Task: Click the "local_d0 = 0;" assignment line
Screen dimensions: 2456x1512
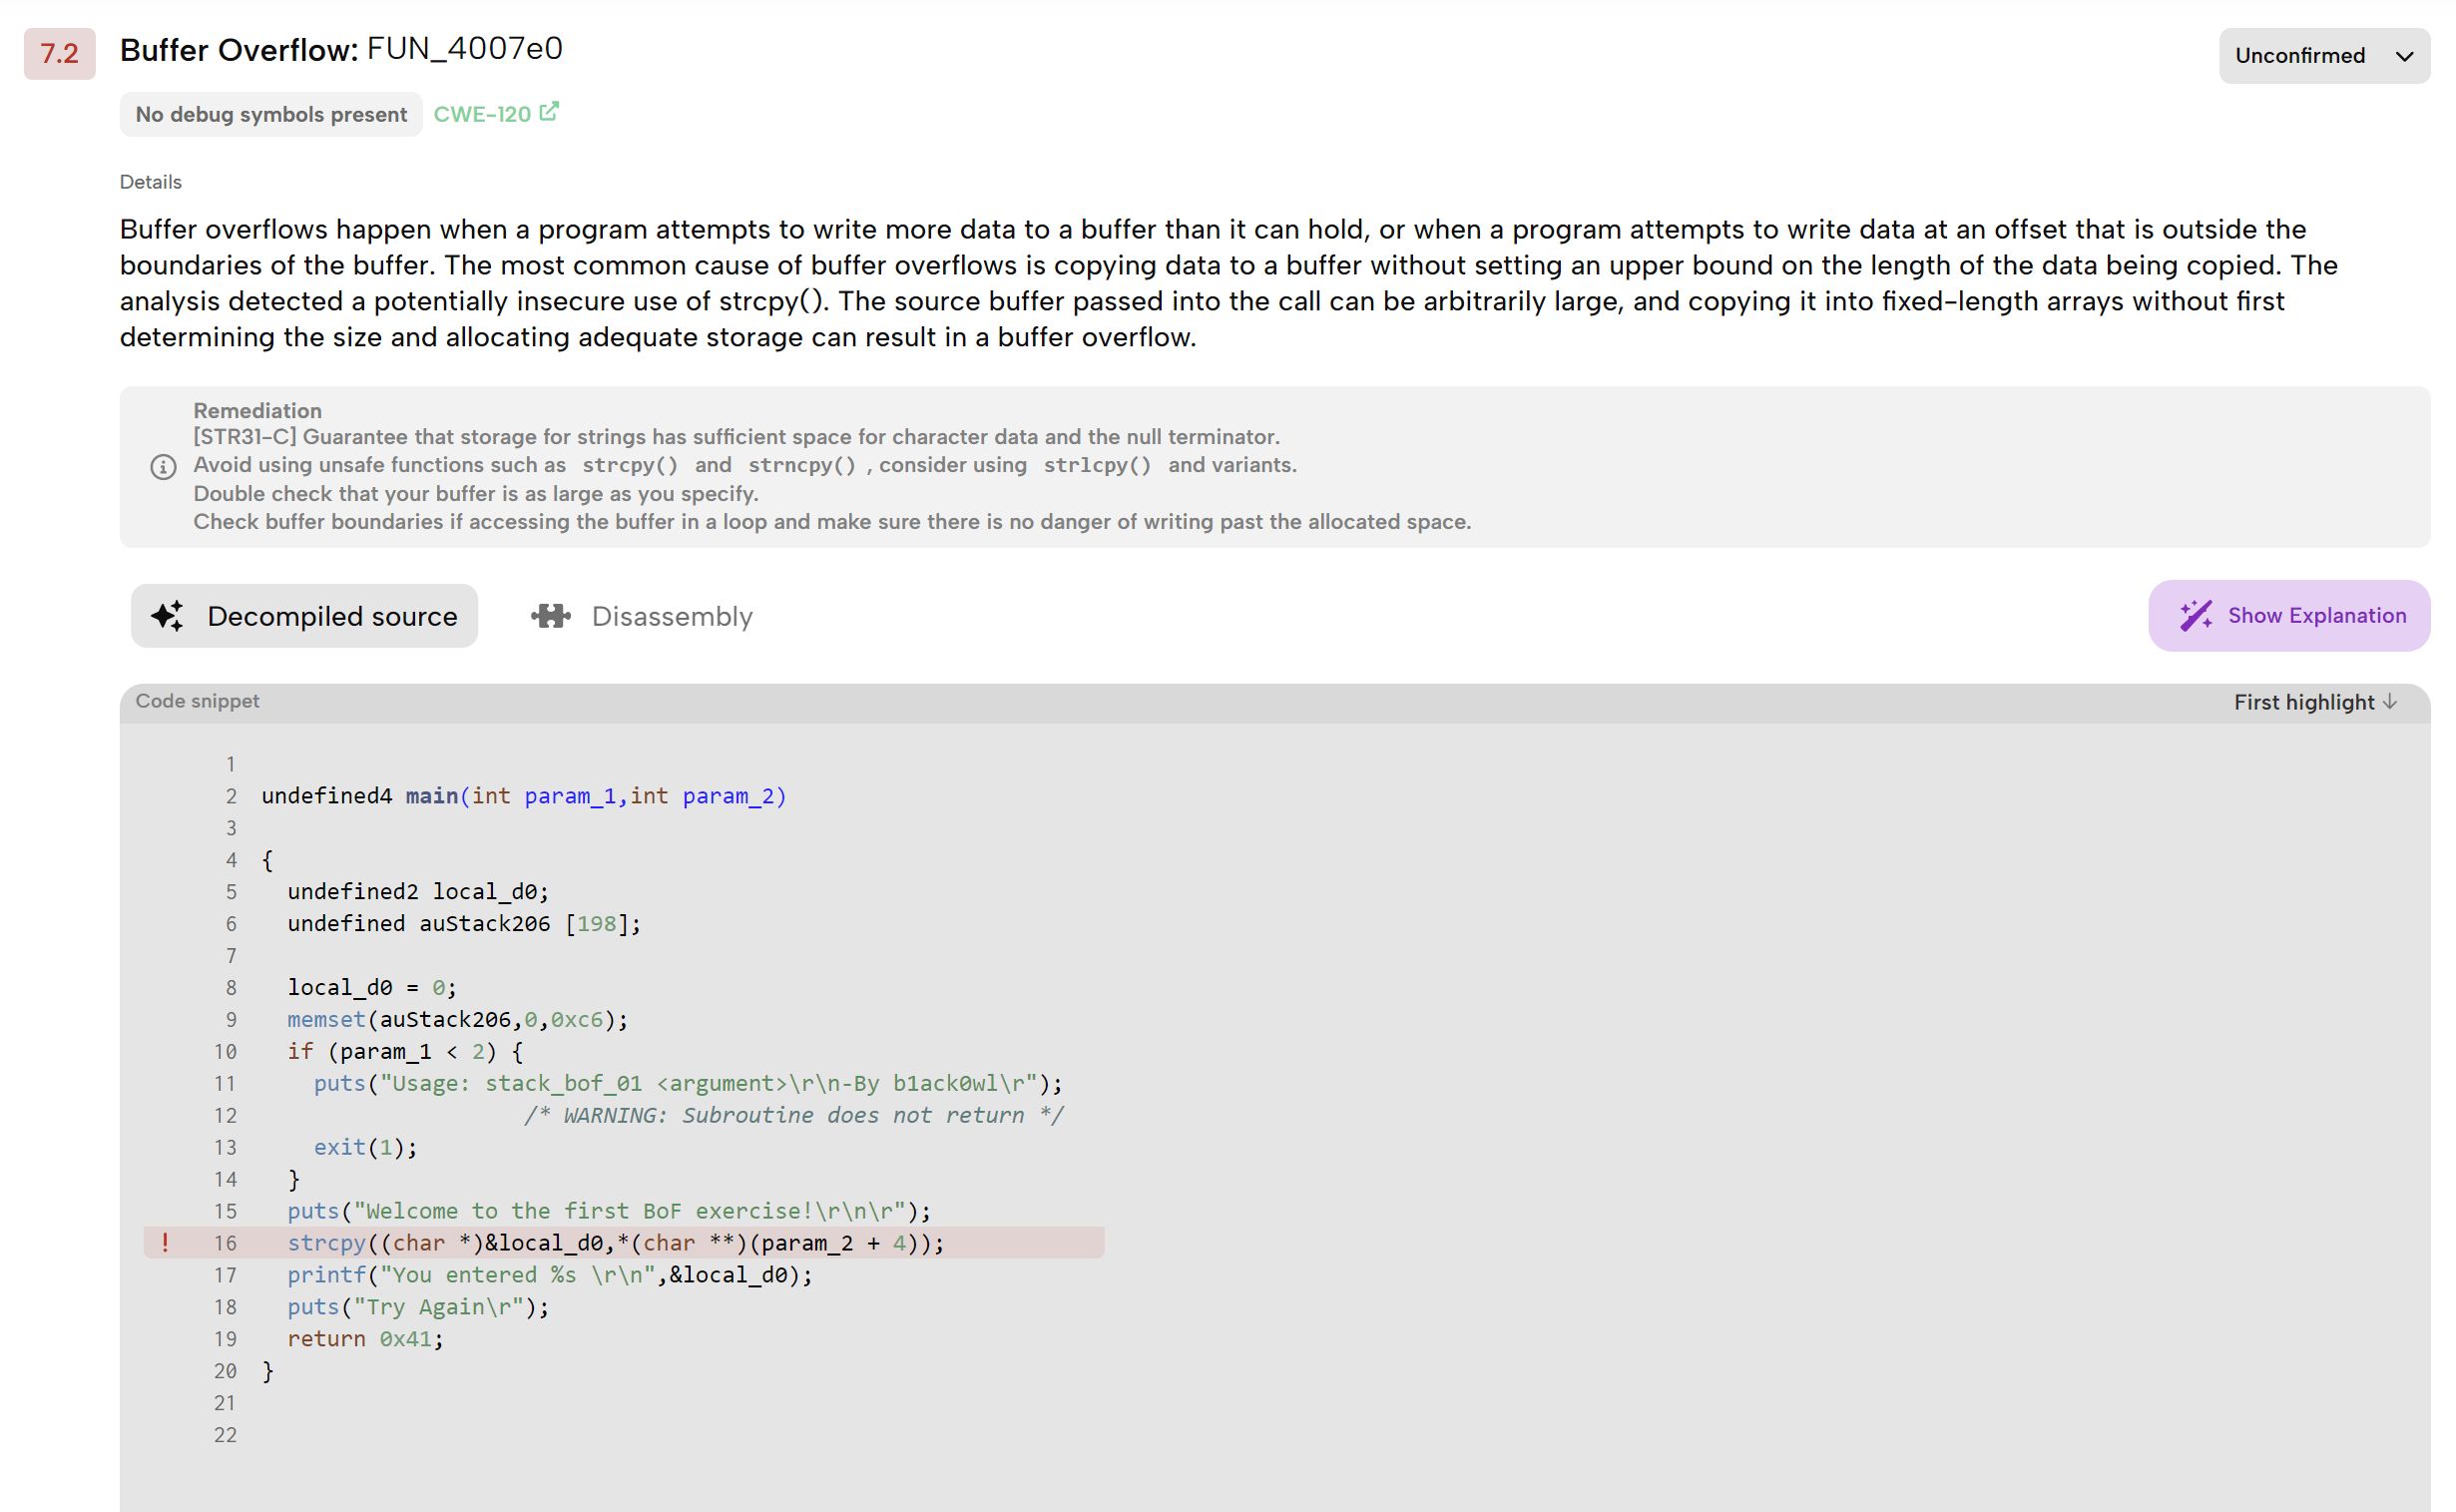Action: 372,988
